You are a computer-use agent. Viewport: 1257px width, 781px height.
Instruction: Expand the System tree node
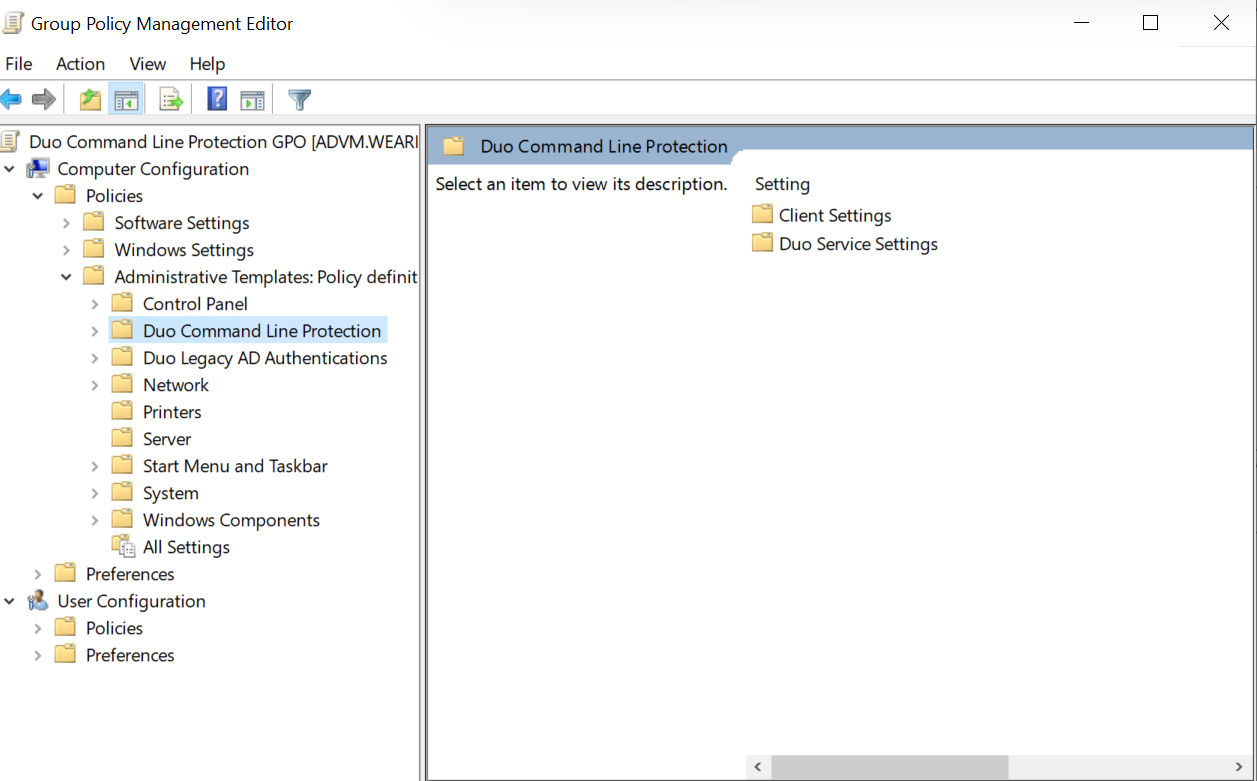click(x=94, y=492)
